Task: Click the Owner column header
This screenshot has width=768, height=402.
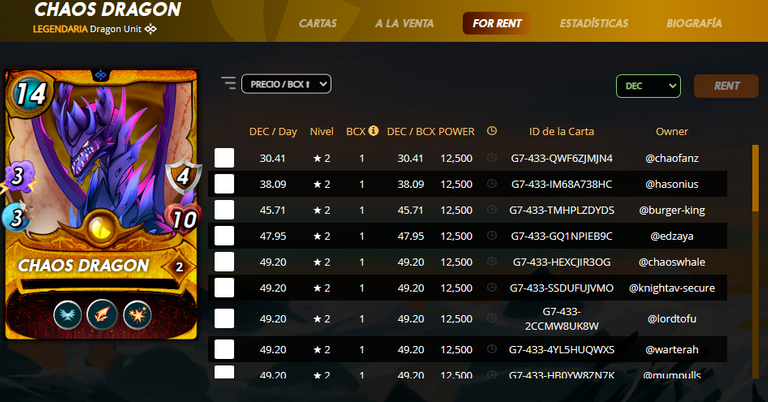Action: click(x=672, y=131)
